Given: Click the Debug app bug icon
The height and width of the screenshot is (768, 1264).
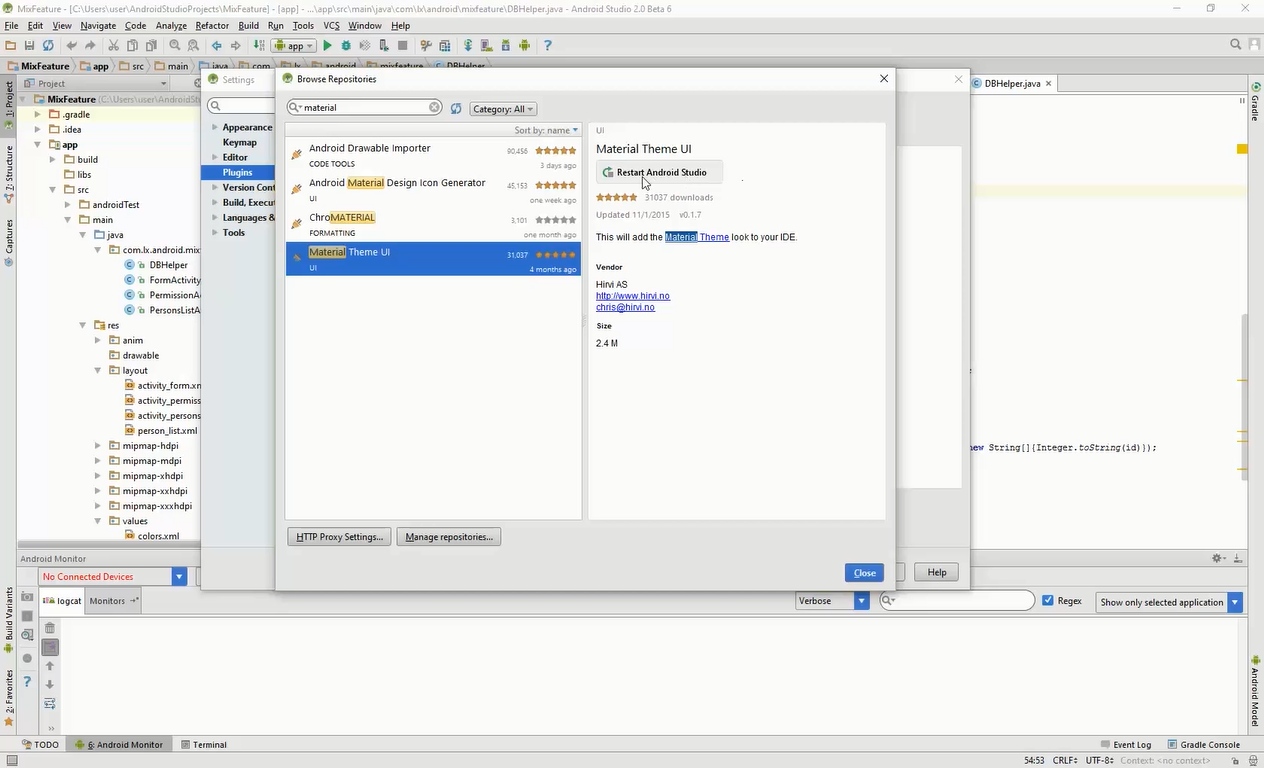Looking at the screenshot, I should (x=346, y=45).
